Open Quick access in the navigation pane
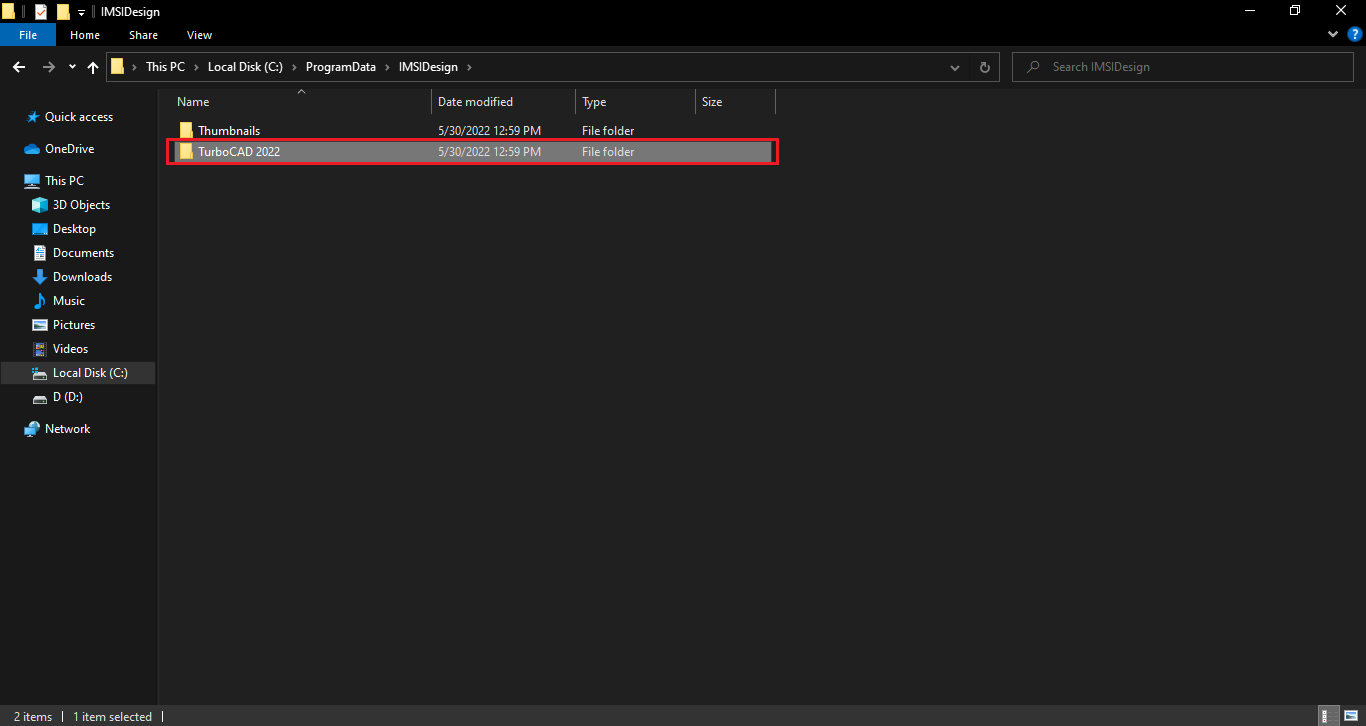Viewport: 1366px width, 726px height. [79, 117]
